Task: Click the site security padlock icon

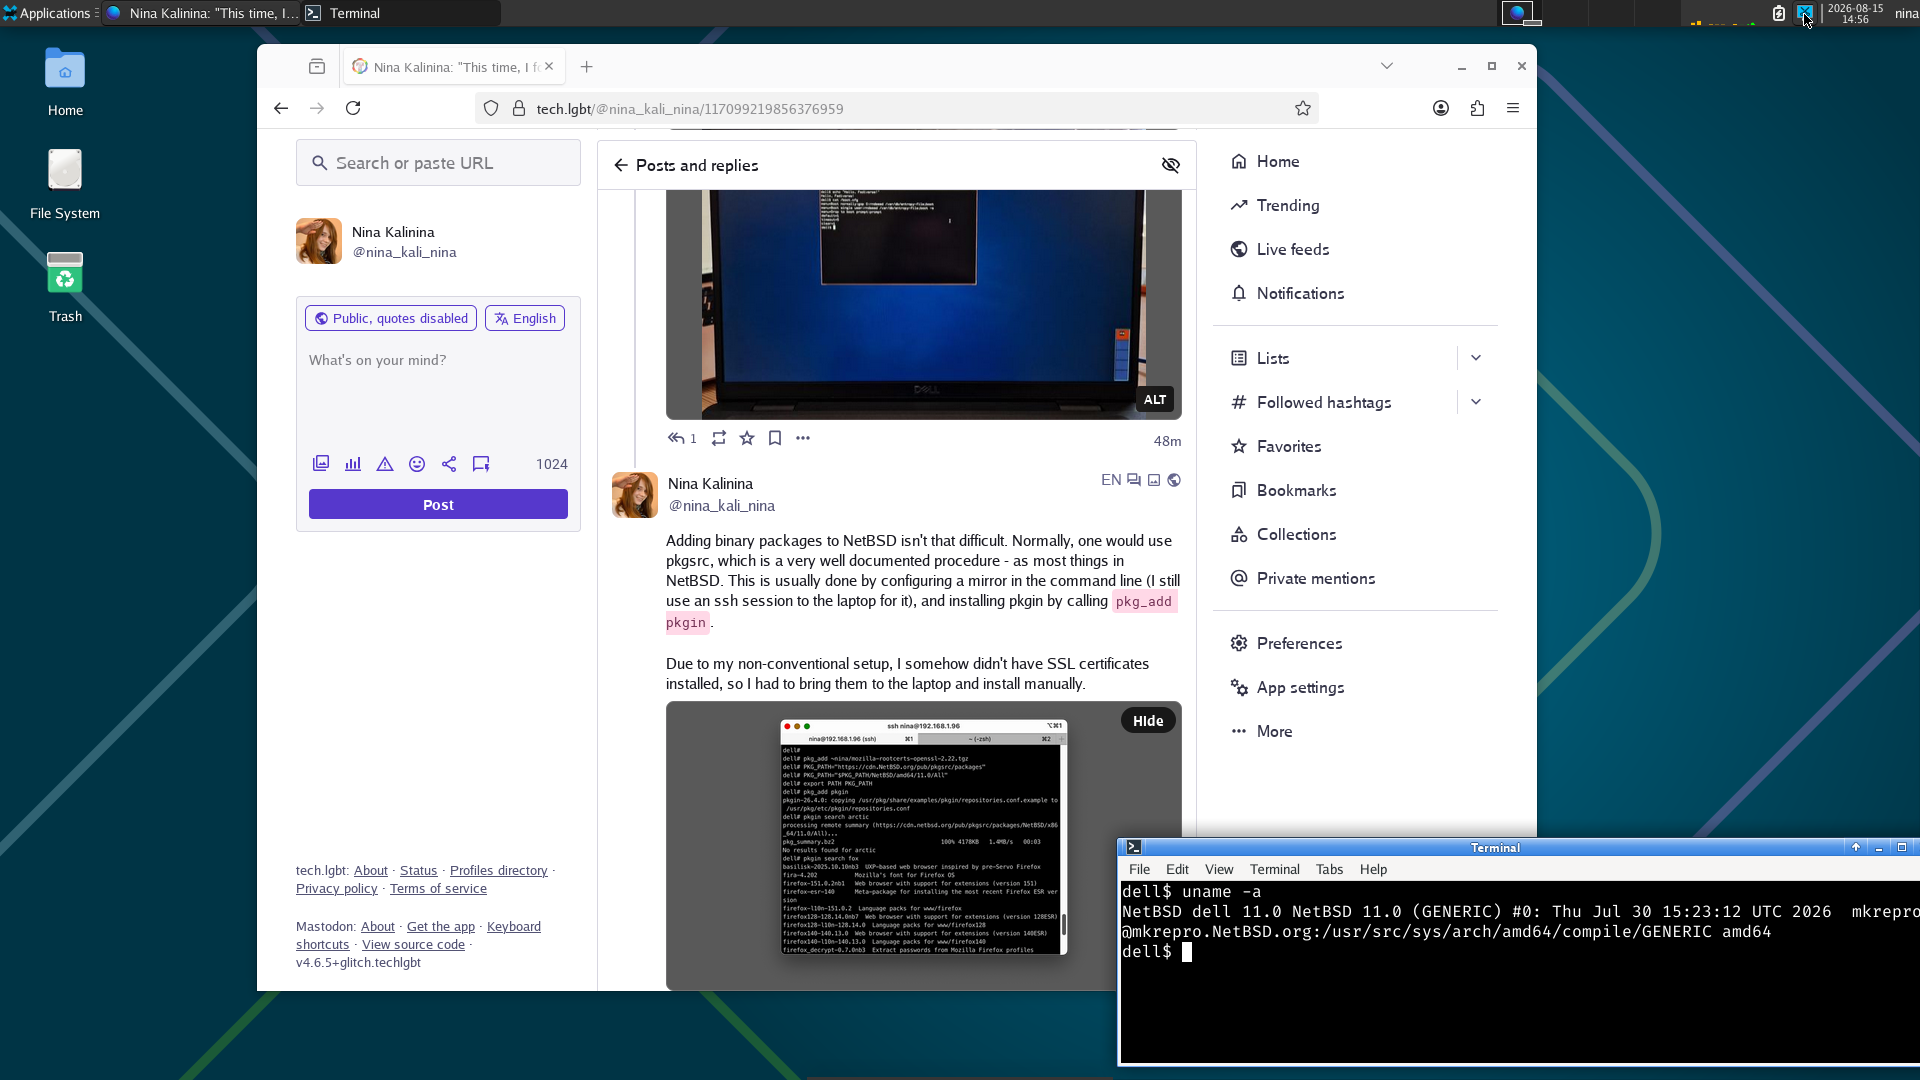Action: [x=519, y=108]
